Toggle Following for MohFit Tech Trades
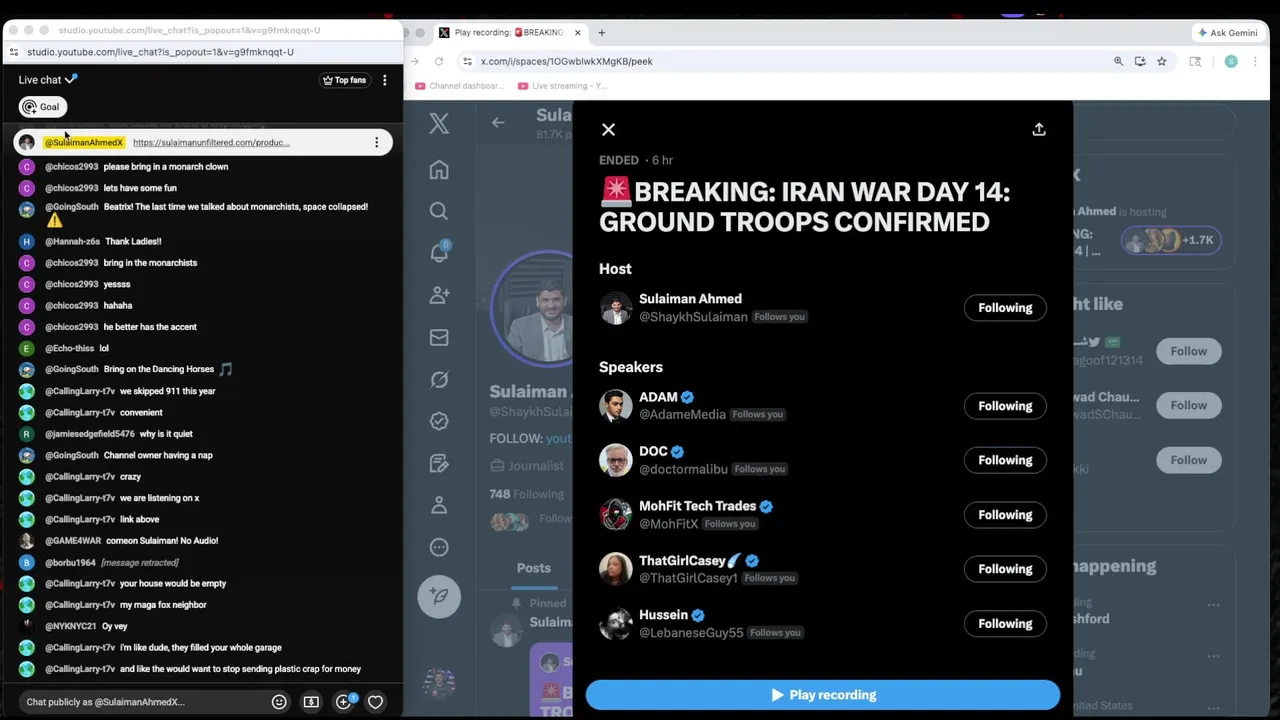Viewport: 1280px width, 720px height. (x=1005, y=515)
